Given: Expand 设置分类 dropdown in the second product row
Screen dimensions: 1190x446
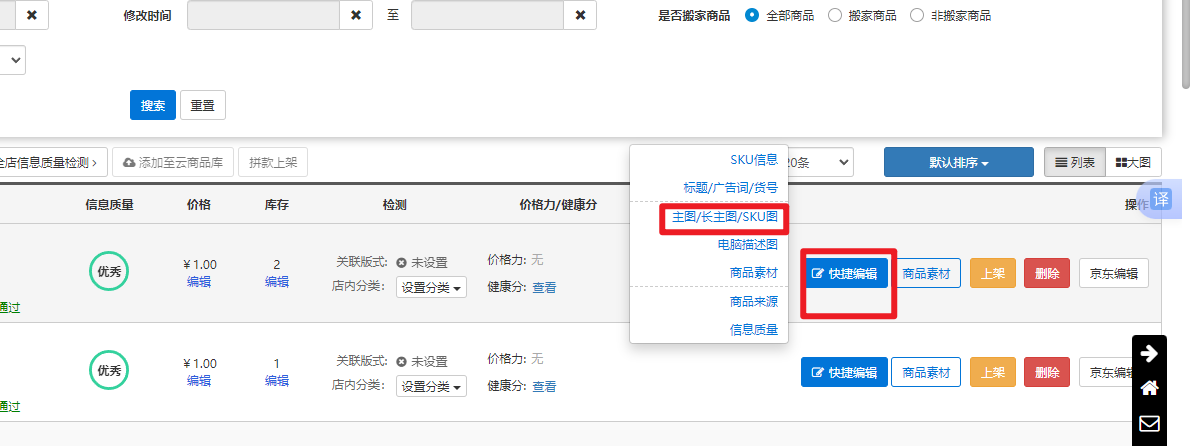Looking at the screenshot, I should coord(431,386).
